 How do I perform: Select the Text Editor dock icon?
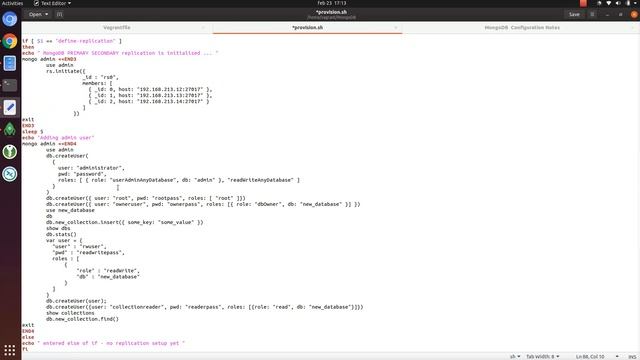click(x=10, y=107)
